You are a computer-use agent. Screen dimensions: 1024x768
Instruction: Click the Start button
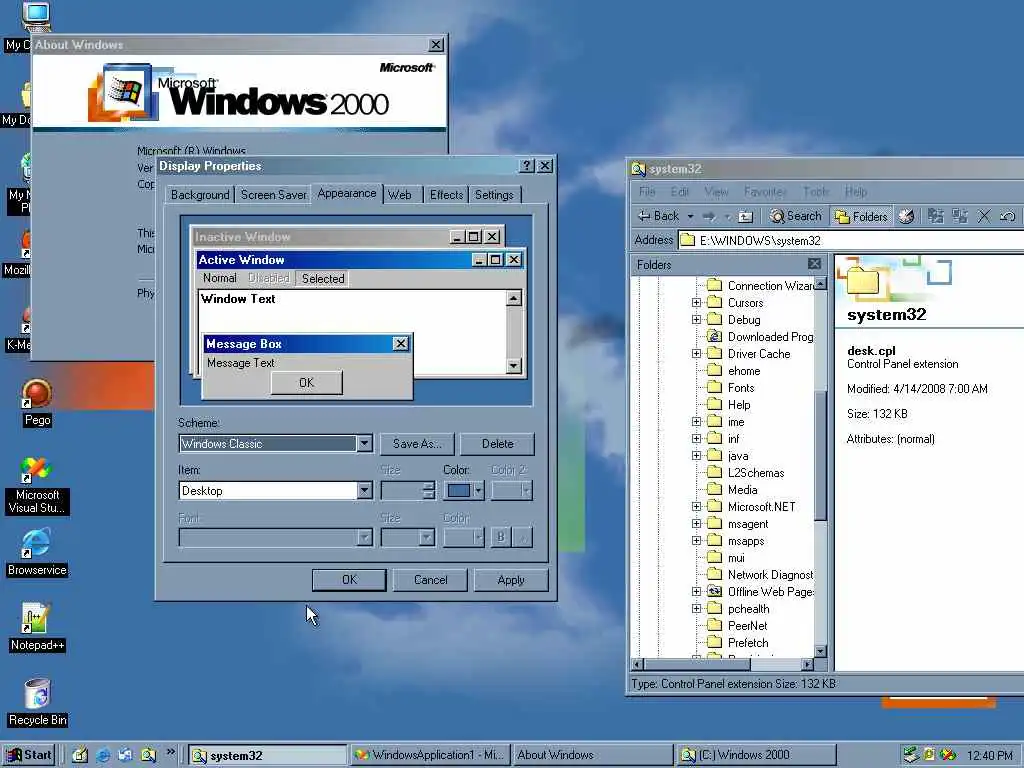click(x=29, y=755)
